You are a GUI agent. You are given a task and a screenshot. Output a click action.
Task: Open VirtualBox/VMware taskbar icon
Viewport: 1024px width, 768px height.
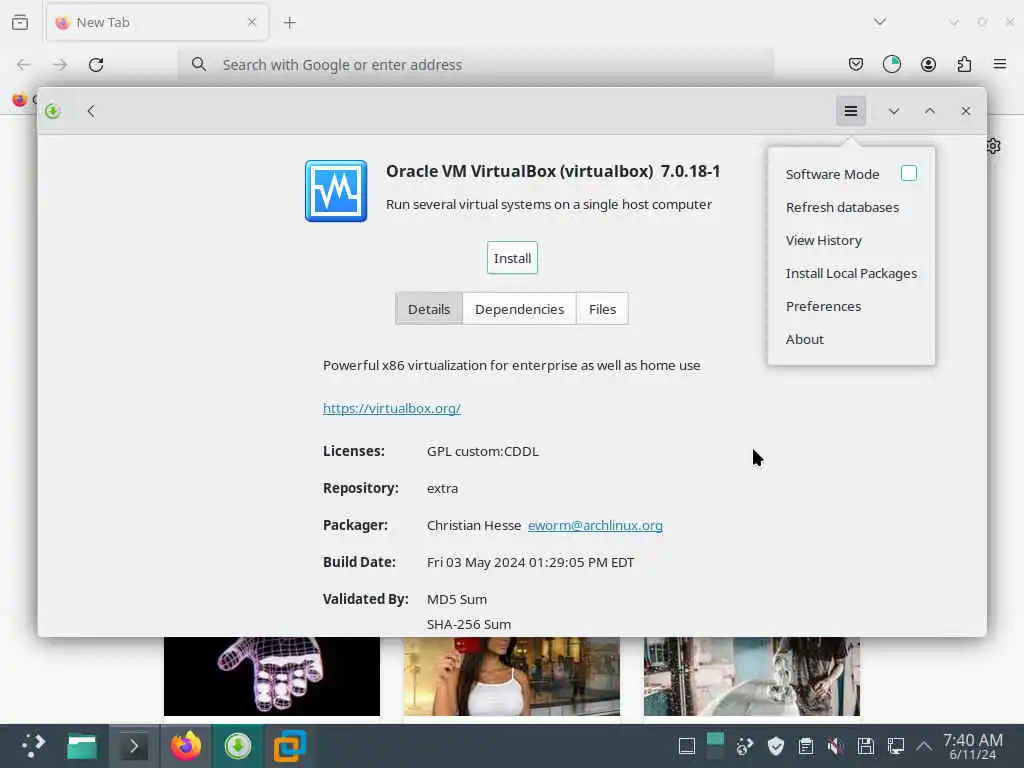tap(289, 746)
